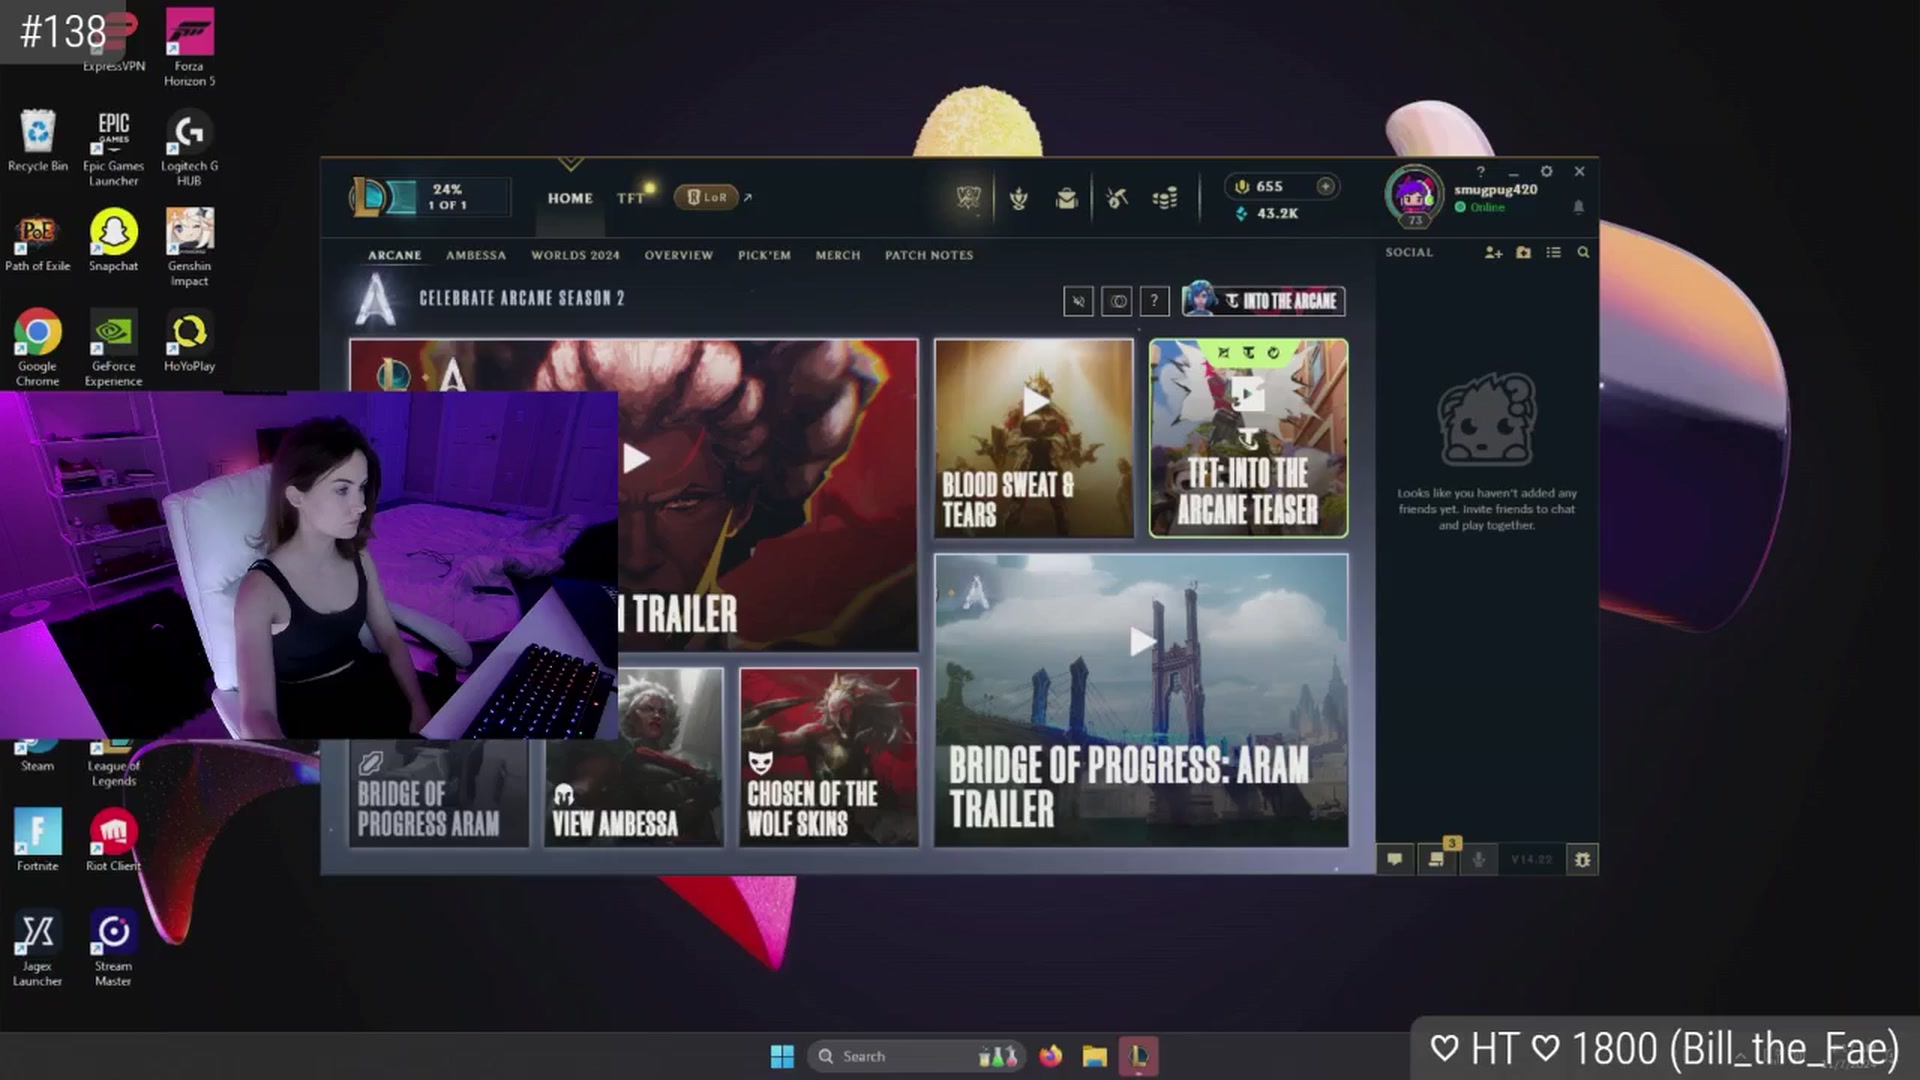
Task: Play the Bridge of Progress: ARAM Trailer
Action: tap(1141, 700)
